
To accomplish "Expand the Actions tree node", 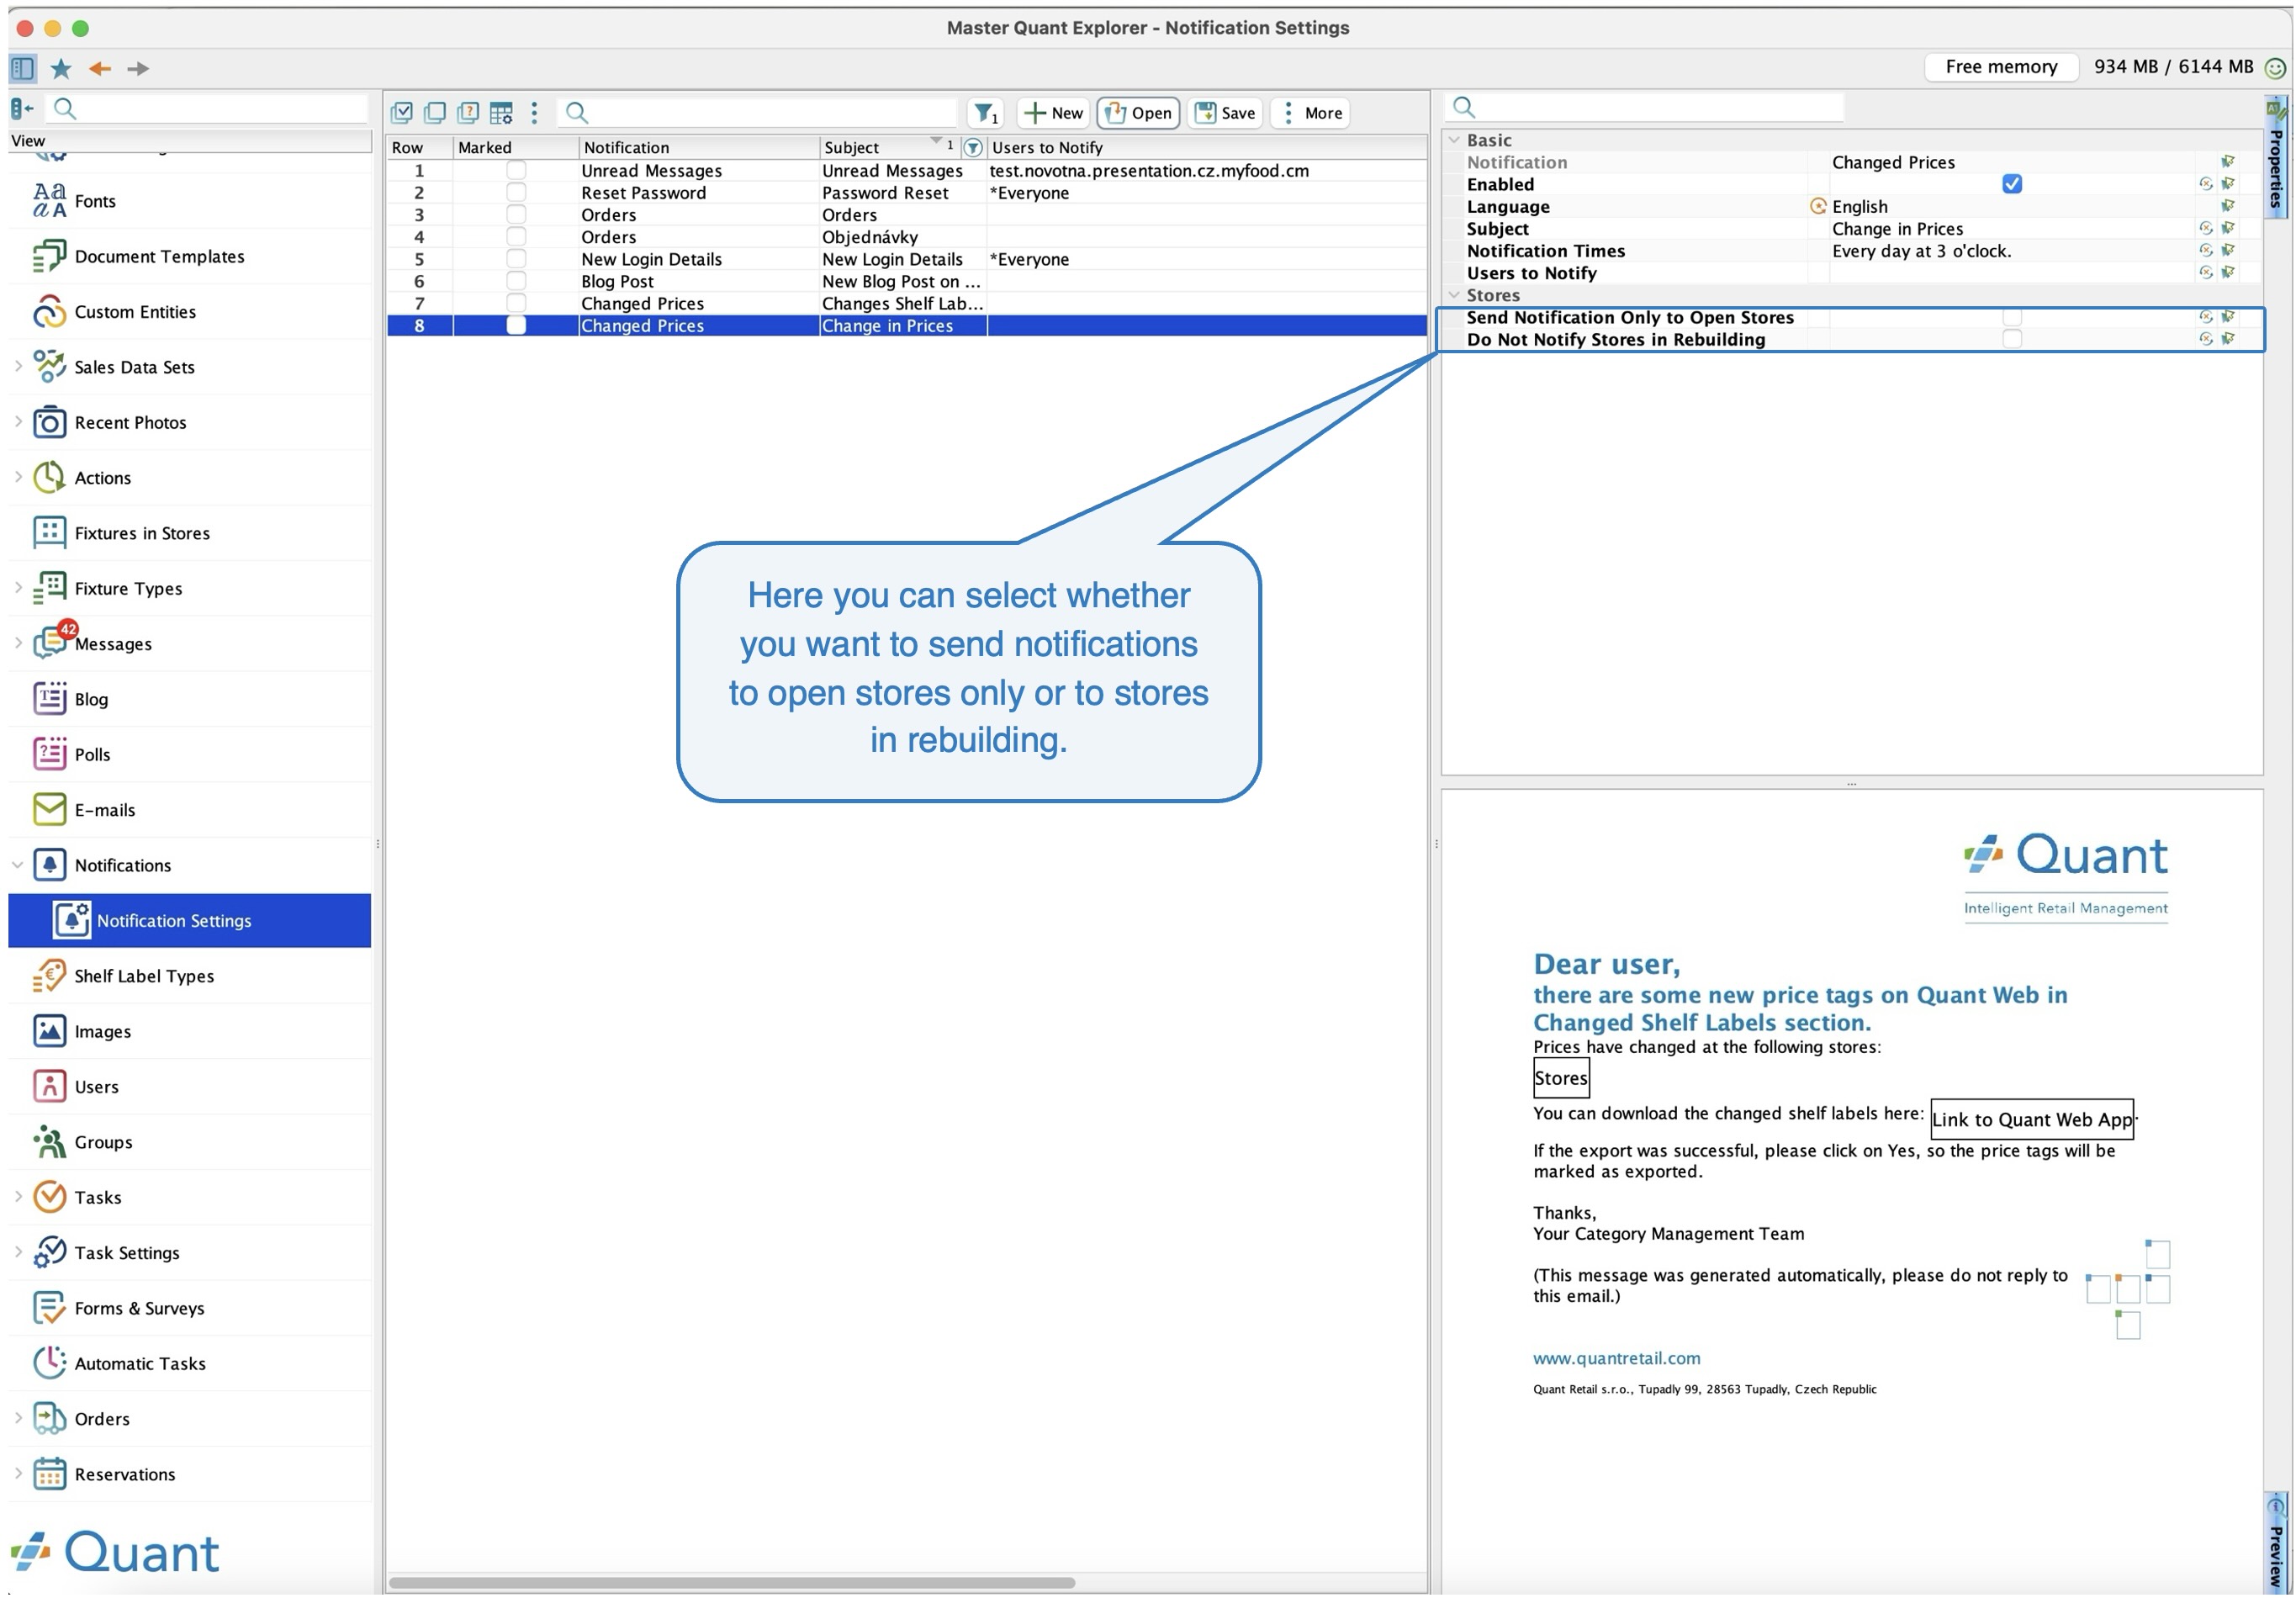I will tap(18, 478).
